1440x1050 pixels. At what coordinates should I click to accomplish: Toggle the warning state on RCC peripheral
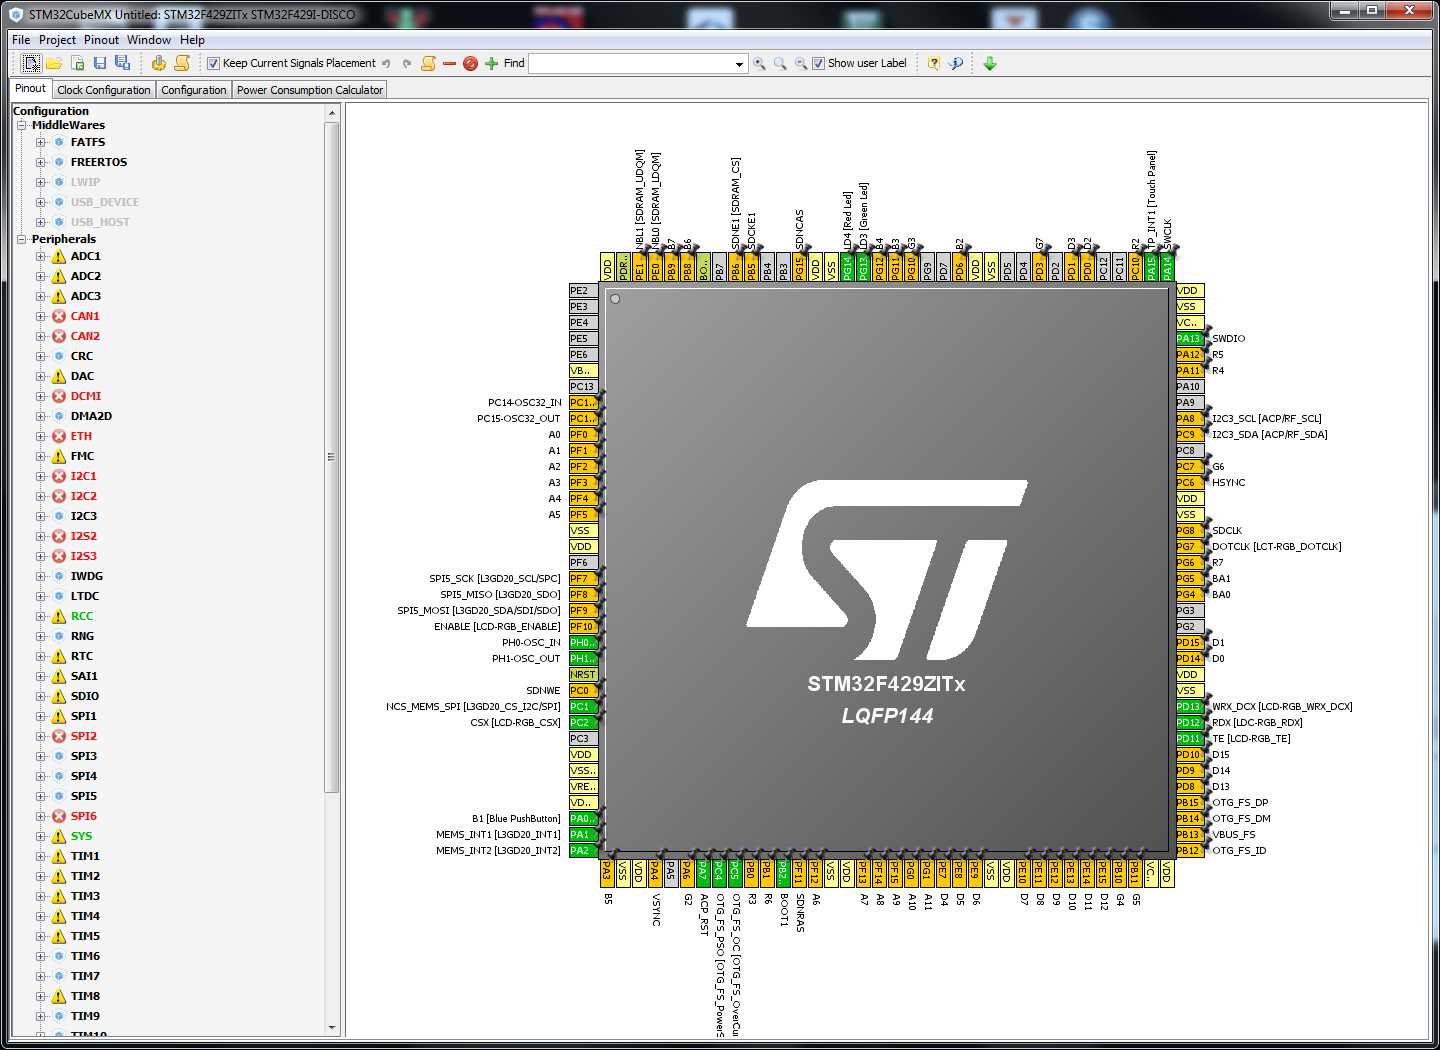57,616
